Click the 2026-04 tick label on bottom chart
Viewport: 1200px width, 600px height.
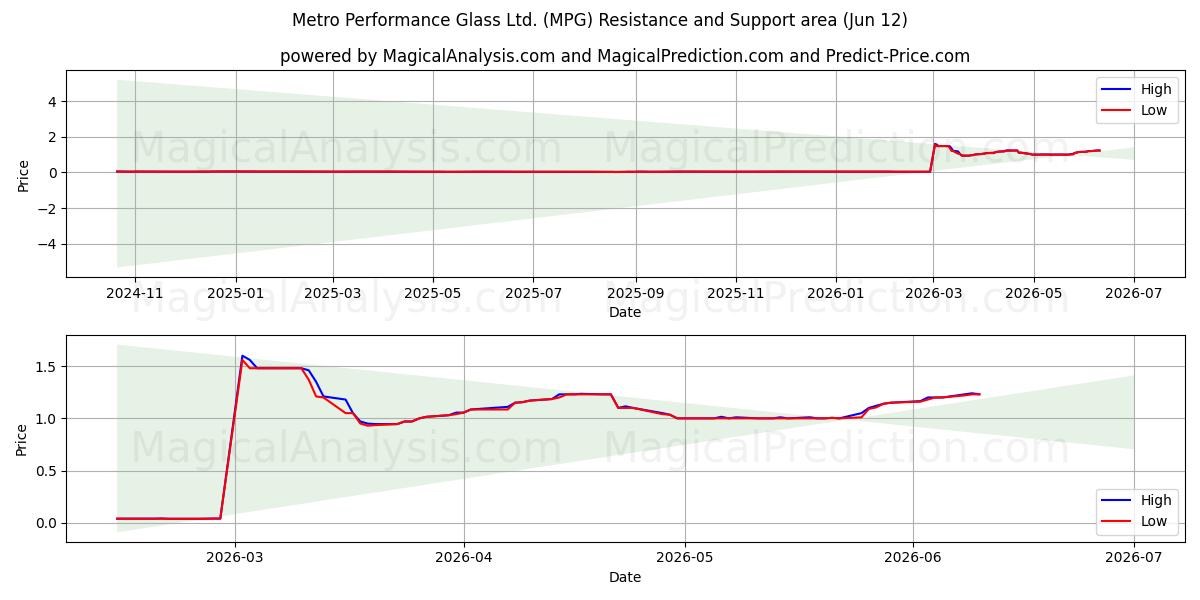point(464,558)
